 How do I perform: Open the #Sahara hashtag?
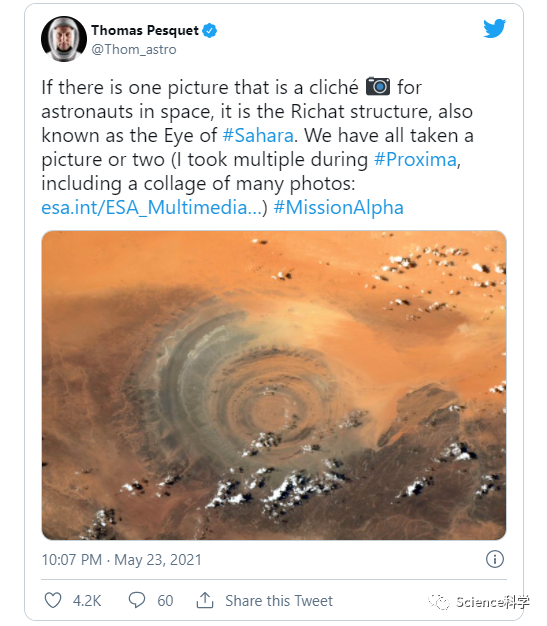pos(258,135)
